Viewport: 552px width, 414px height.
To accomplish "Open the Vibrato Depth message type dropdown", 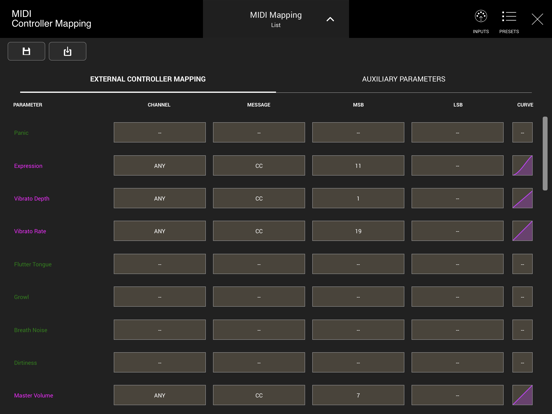I will [x=259, y=198].
